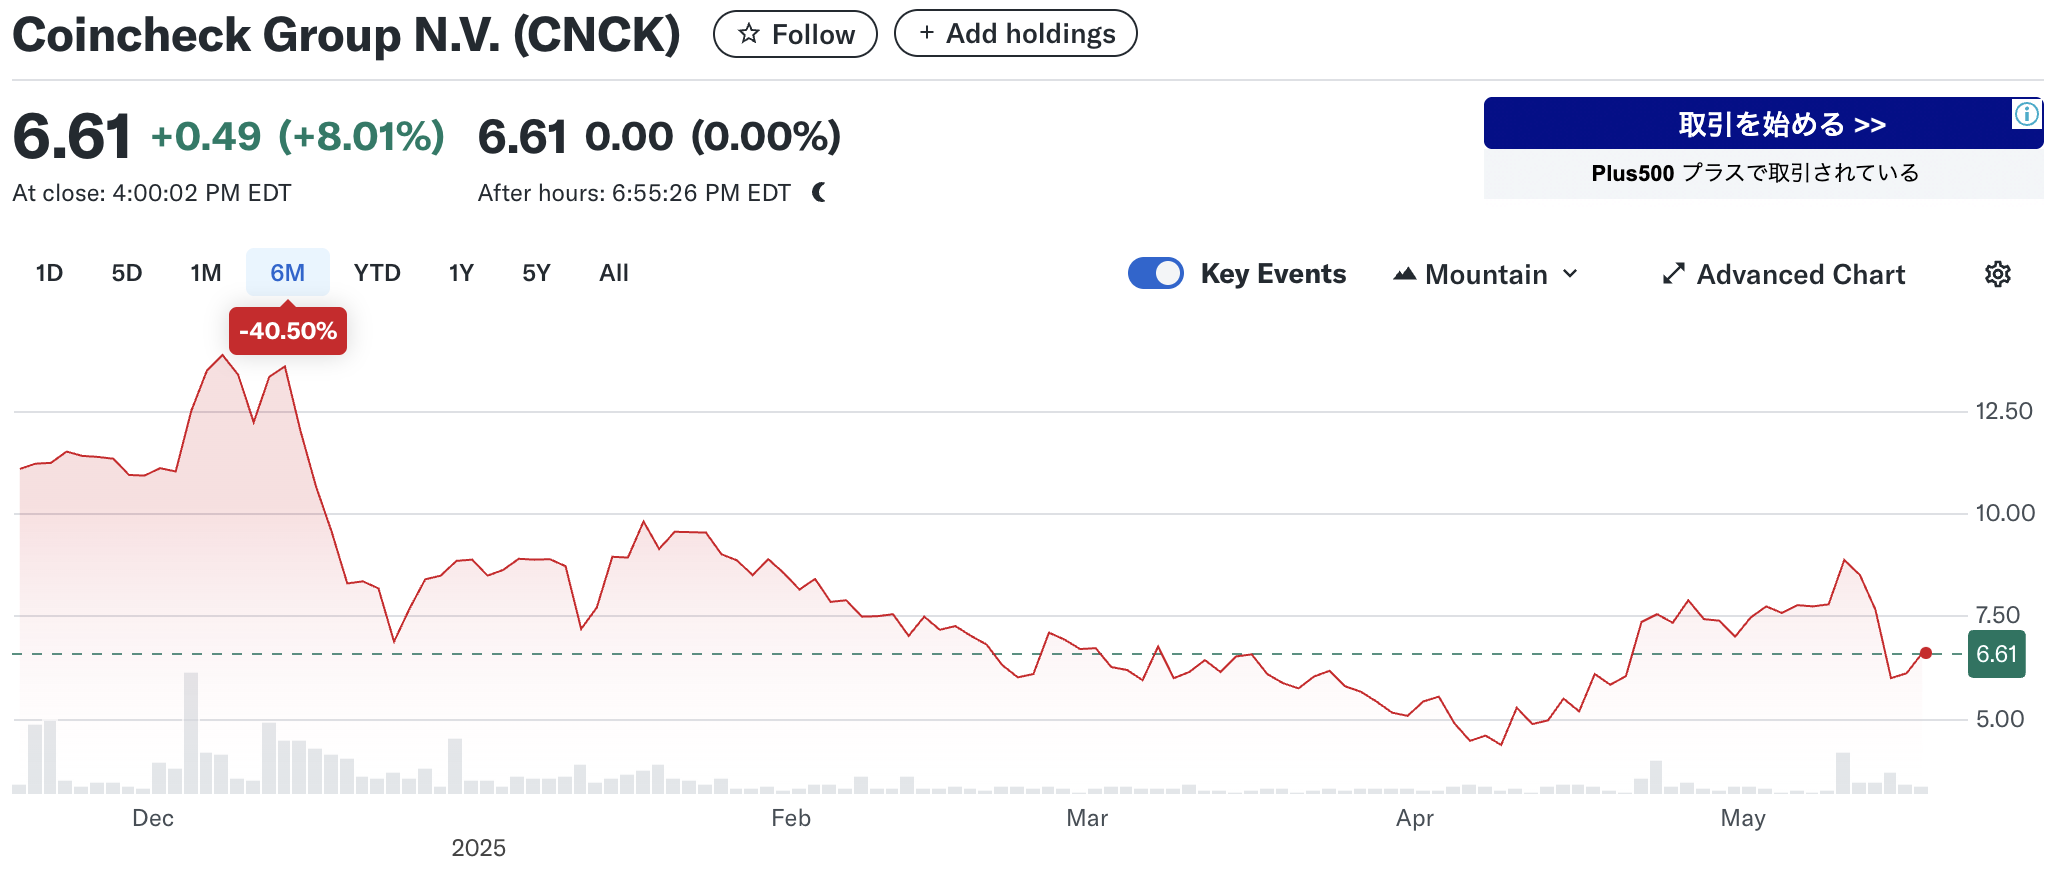Image resolution: width=2057 pixels, height=874 pixels.
Task: Click the May date label
Action: pyautogui.click(x=1743, y=818)
